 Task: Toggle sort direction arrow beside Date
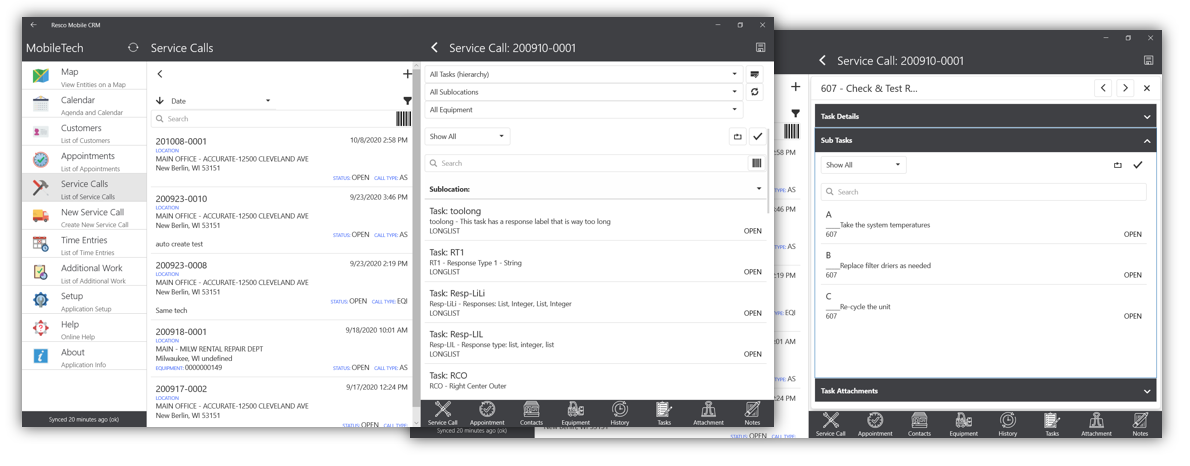160,101
